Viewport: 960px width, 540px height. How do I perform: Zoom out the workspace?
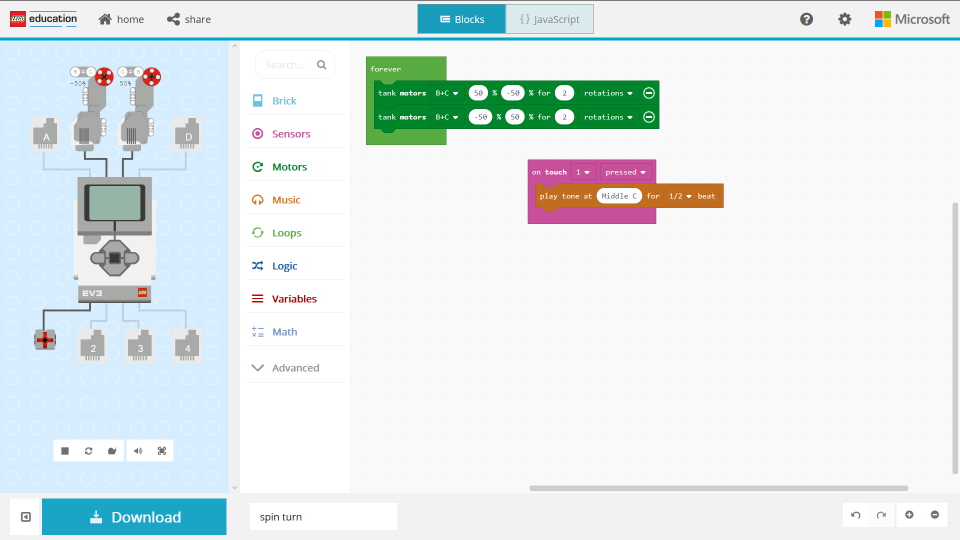point(935,515)
